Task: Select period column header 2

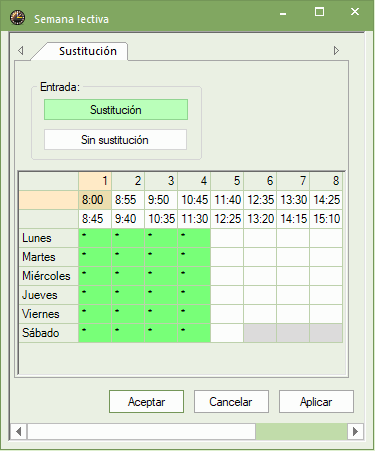Action: click(128, 181)
